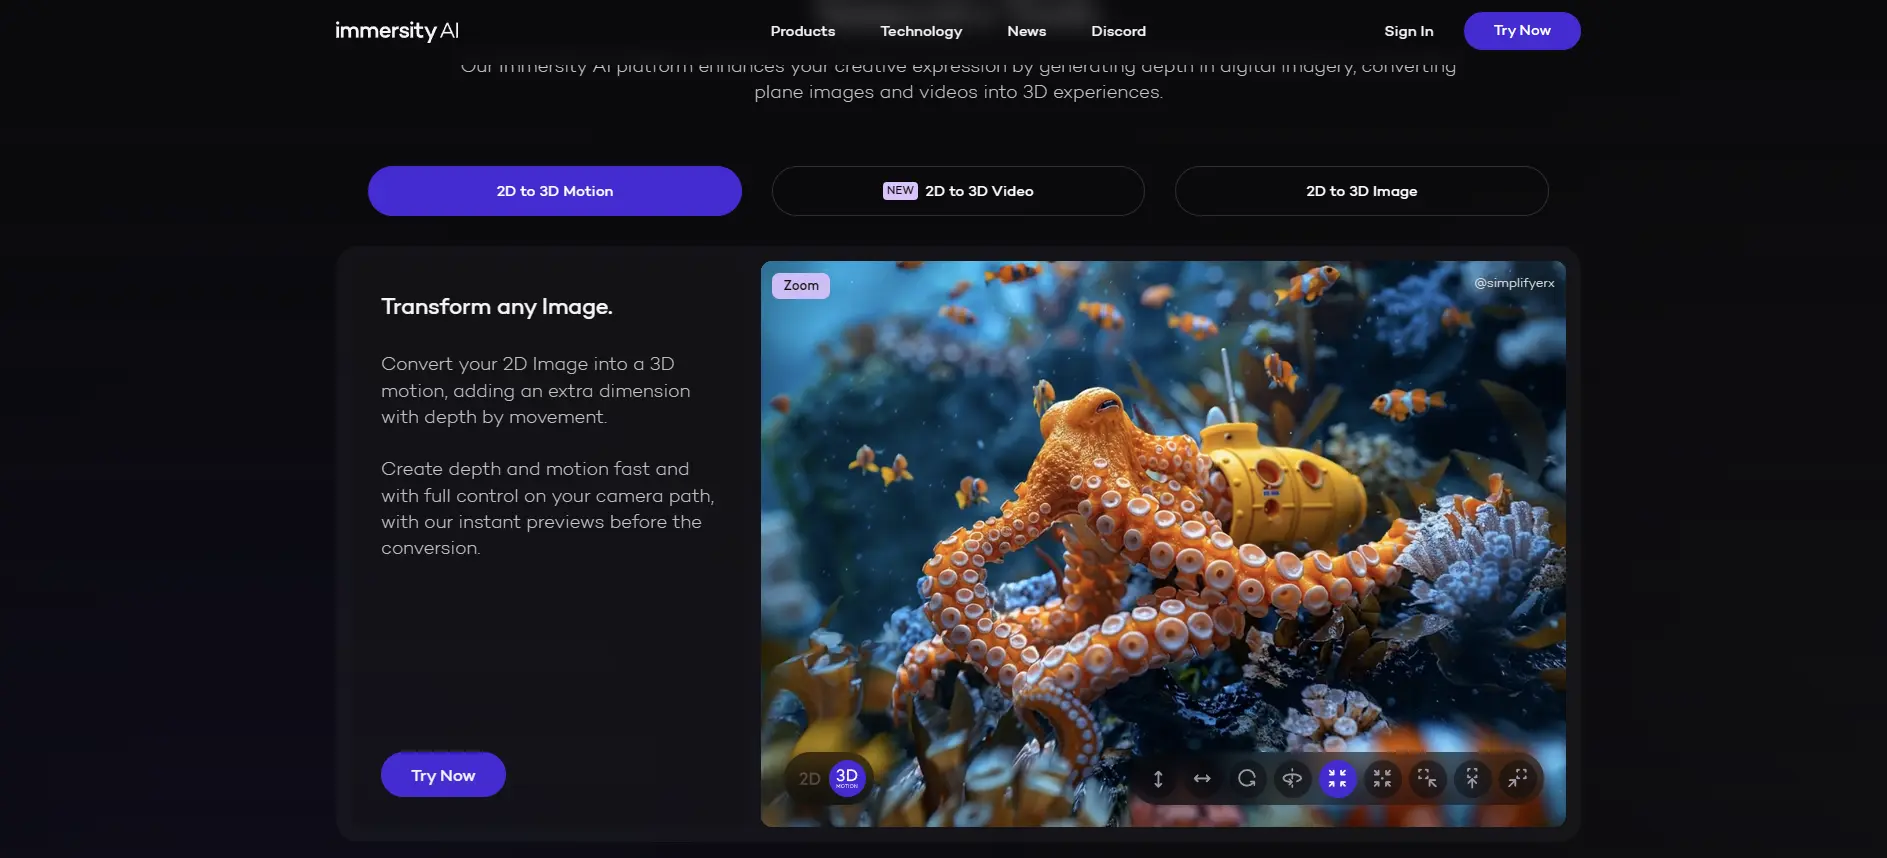Viewport: 1887px width, 858px height.
Task: Click the Sign In link
Action: click(1409, 31)
